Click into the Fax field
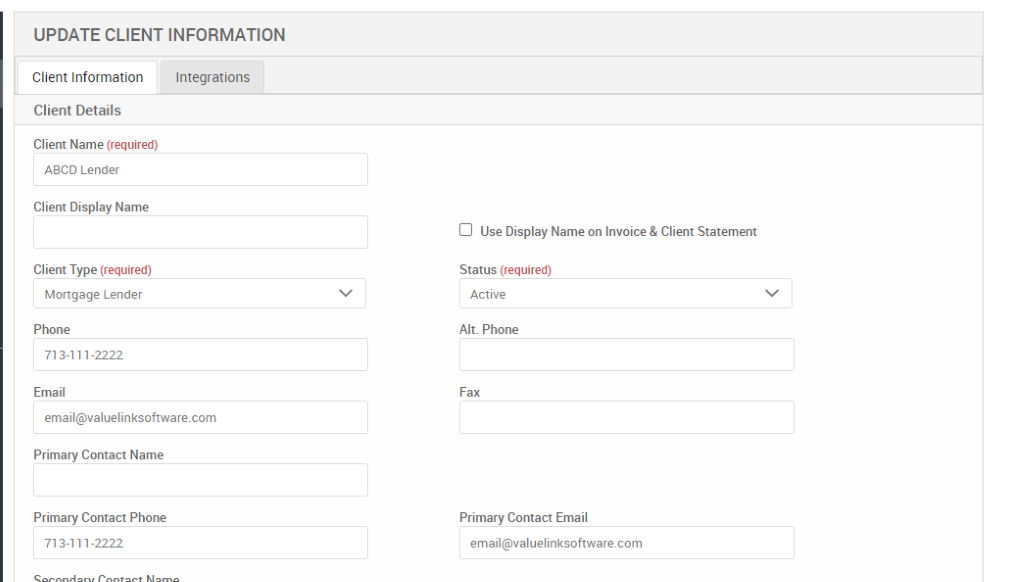Screen dimensions: 1024x582 626,417
